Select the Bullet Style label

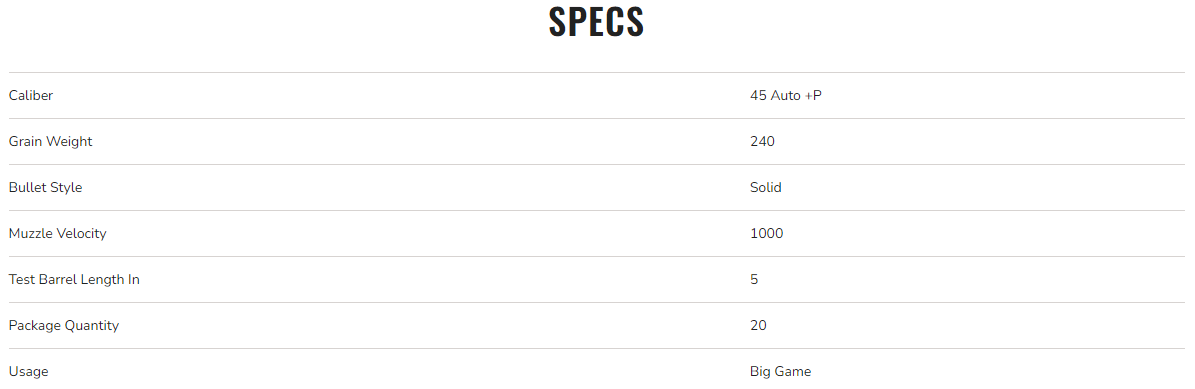coord(45,187)
